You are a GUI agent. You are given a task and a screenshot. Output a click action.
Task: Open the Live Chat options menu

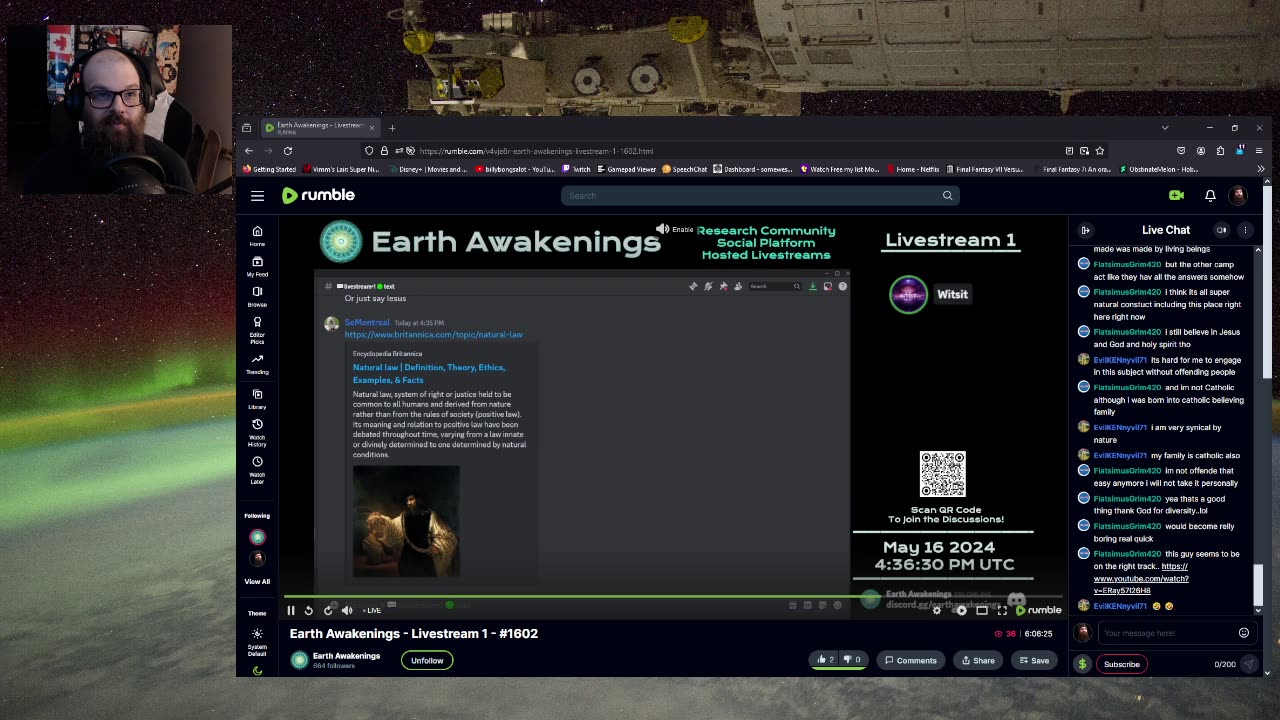point(1245,230)
